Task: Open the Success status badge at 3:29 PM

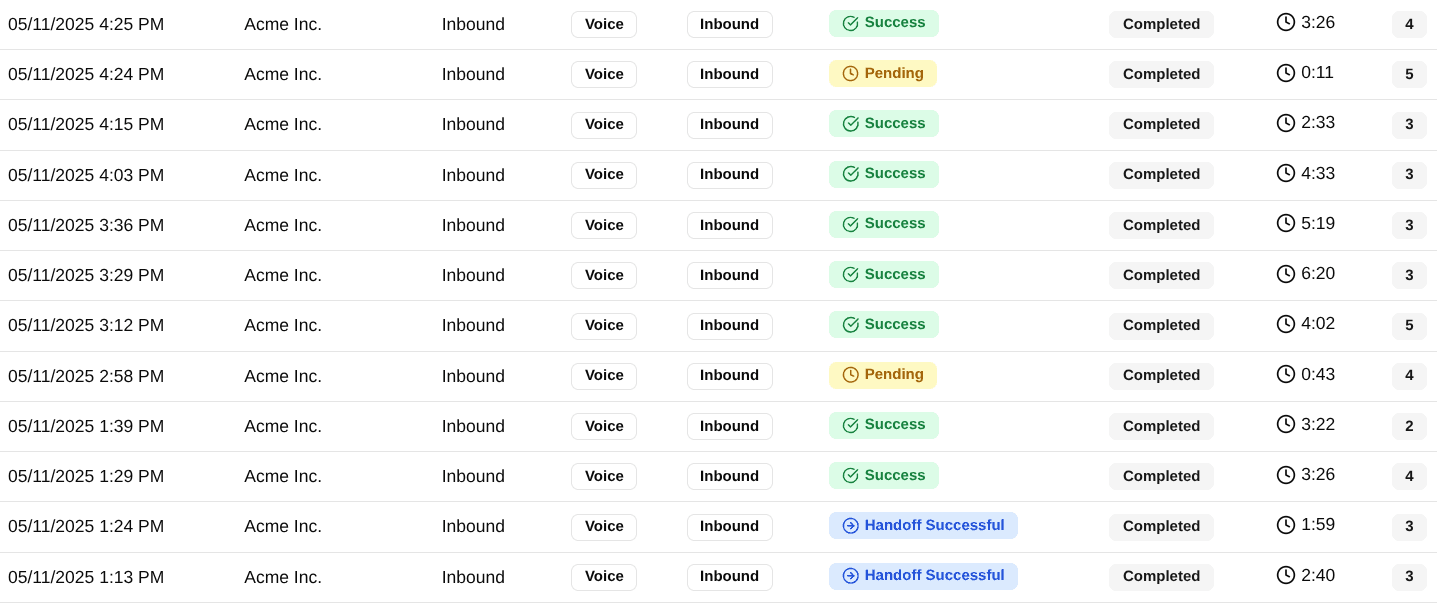Action: (x=884, y=274)
